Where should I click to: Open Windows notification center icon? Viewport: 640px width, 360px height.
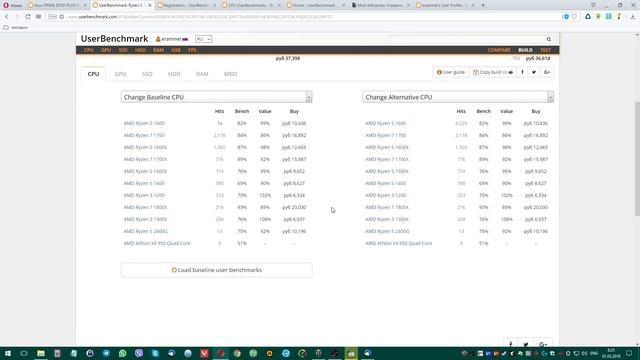point(629,353)
